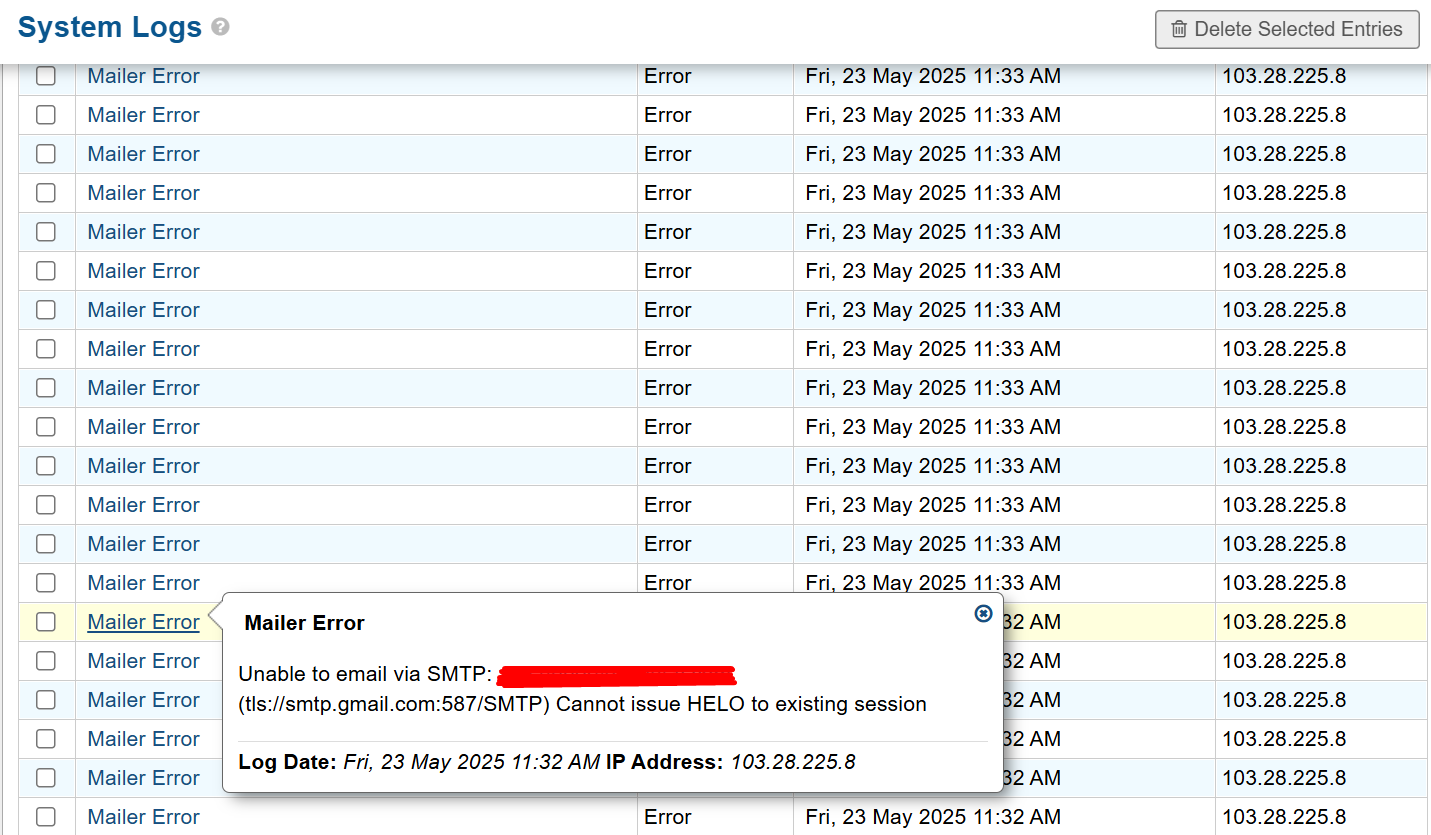The height and width of the screenshot is (835, 1431).
Task: Open the underlined Mailer Error link in highlighted row
Action: (x=143, y=622)
